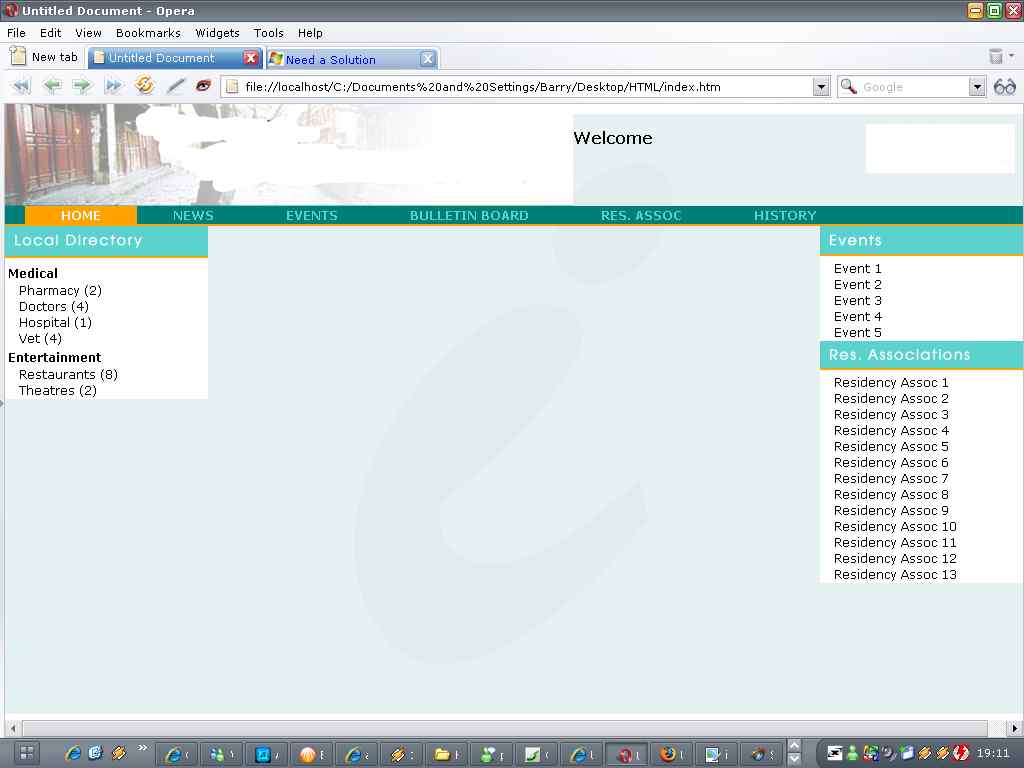Click the Opera taskbar button
The width and height of the screenshot is (1024, 768).
coord(625,754)
